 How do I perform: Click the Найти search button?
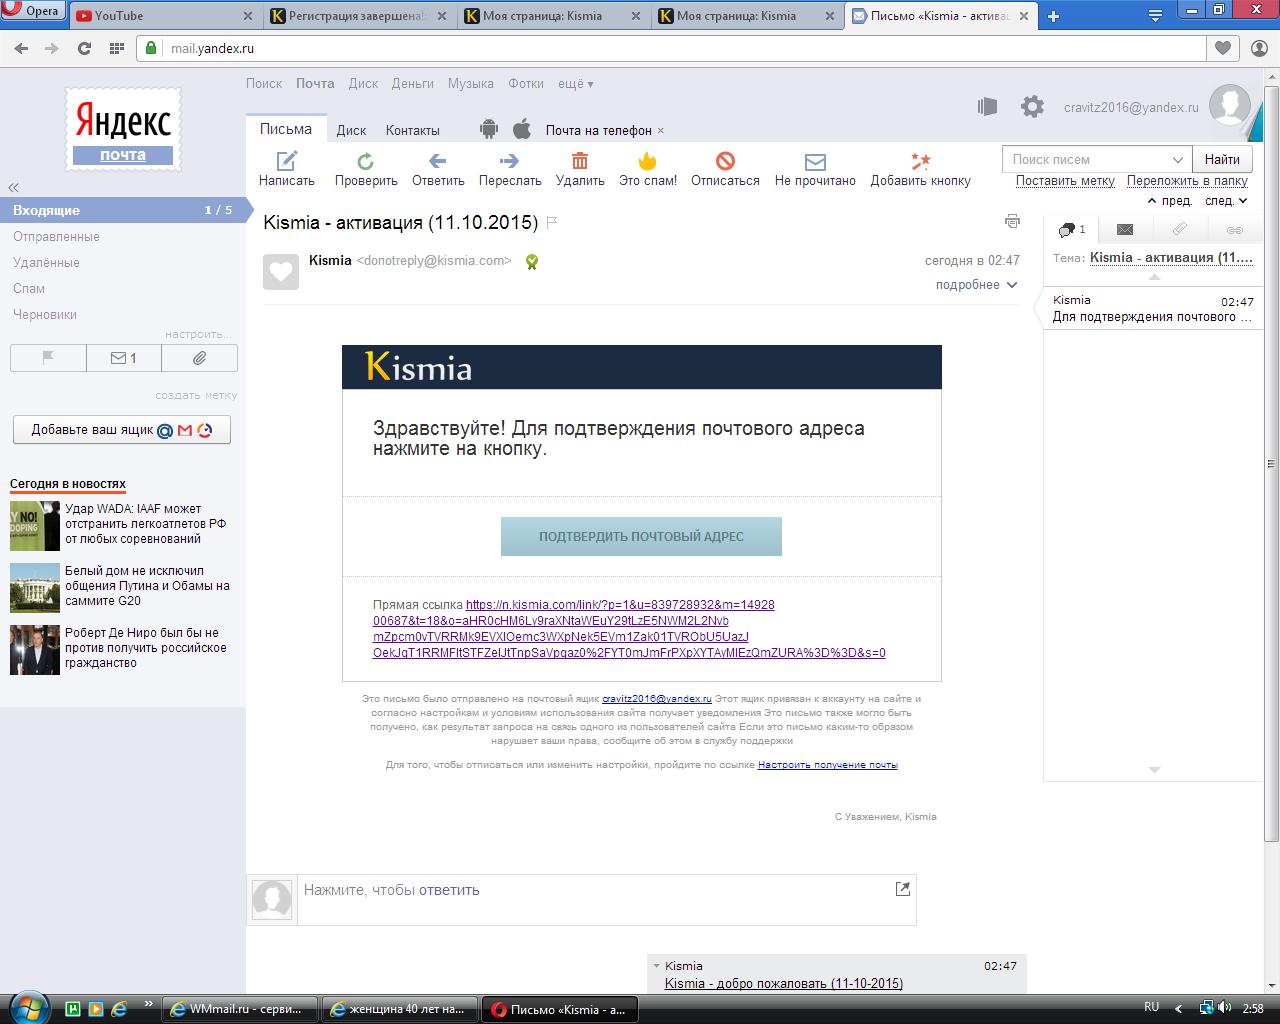point(1222,159)
